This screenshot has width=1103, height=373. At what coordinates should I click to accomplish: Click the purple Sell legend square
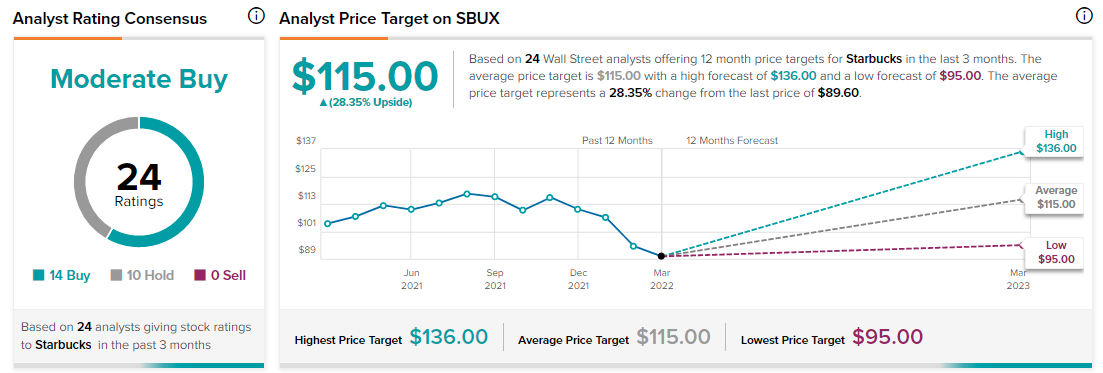click(200, 275)
